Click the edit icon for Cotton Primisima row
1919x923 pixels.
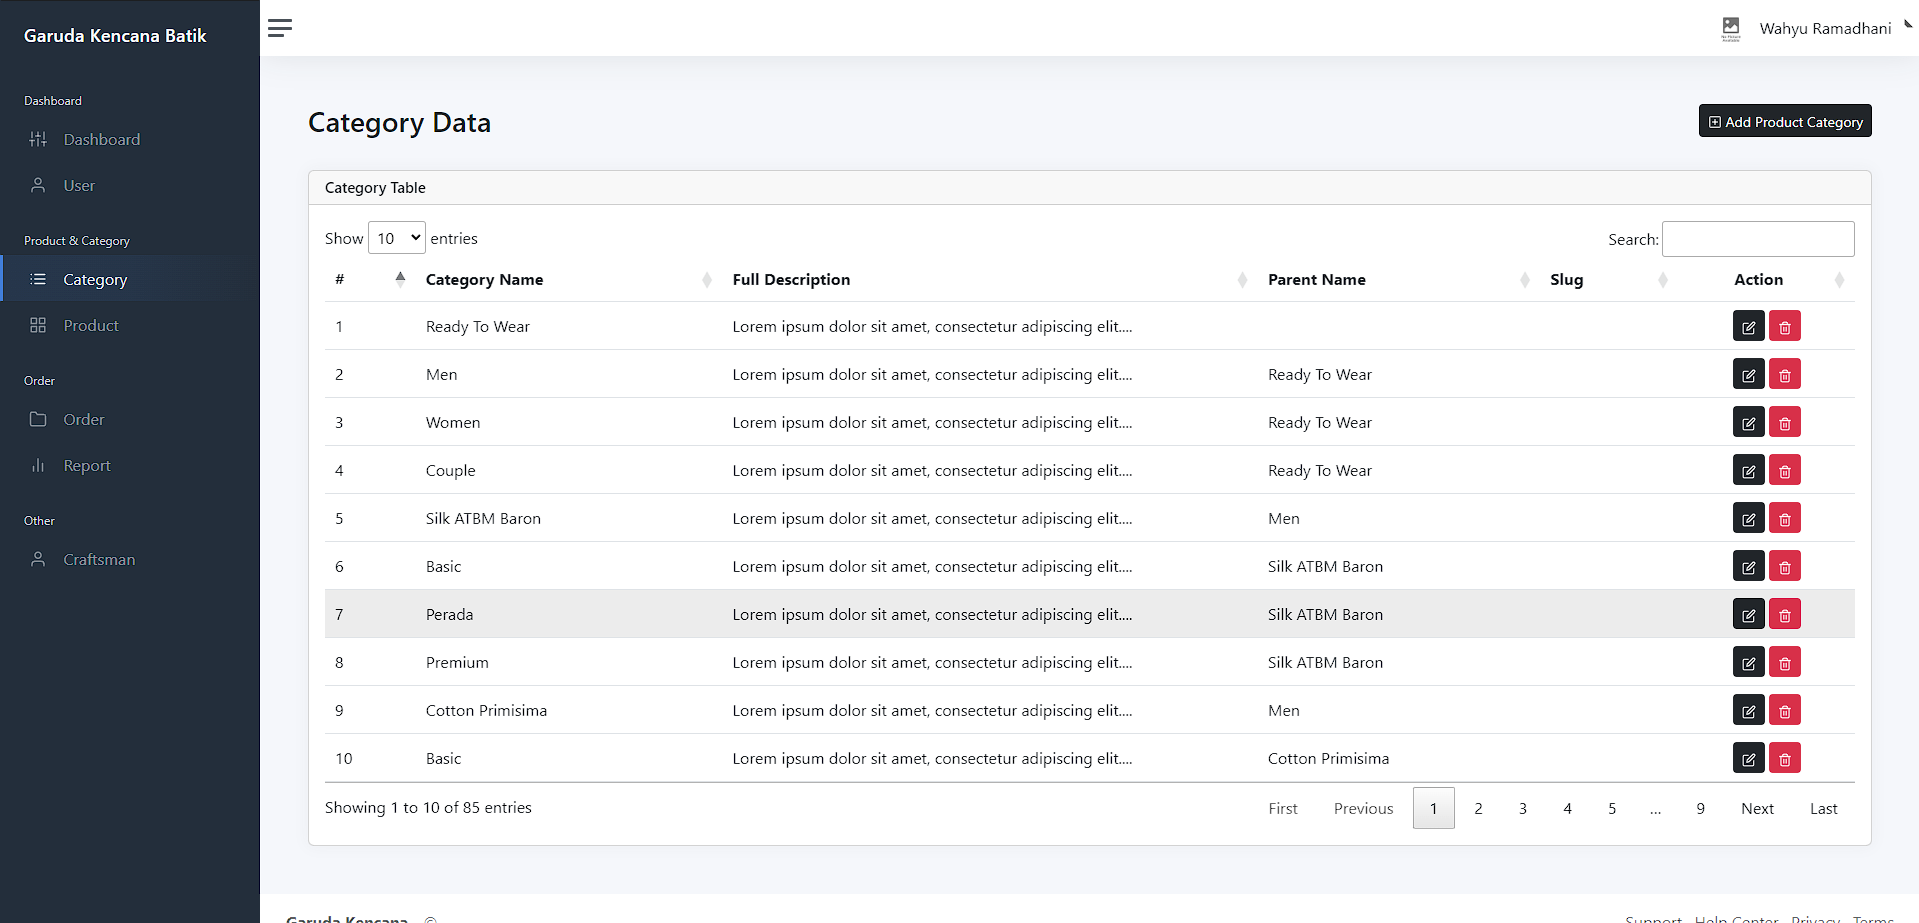[1748, 711]
